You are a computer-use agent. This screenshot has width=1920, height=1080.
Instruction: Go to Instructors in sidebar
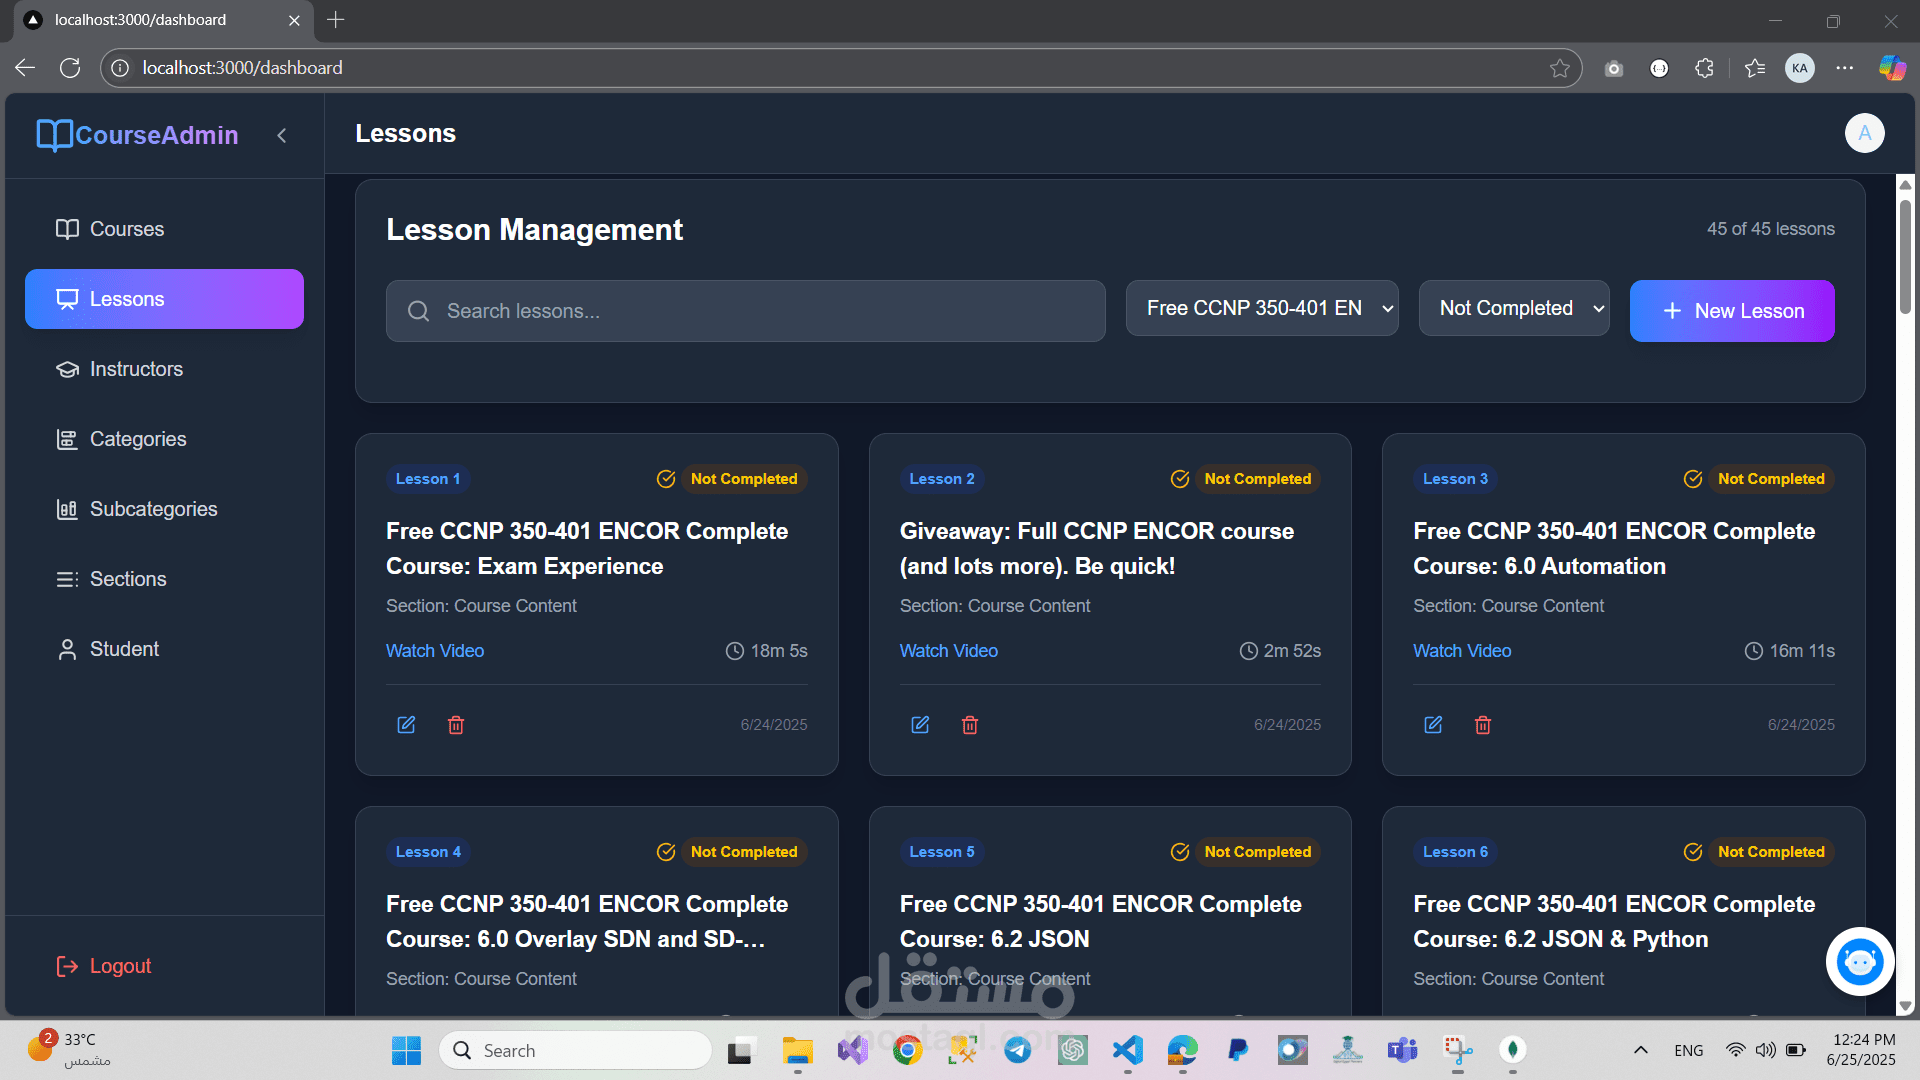click(x=136, y=369)
